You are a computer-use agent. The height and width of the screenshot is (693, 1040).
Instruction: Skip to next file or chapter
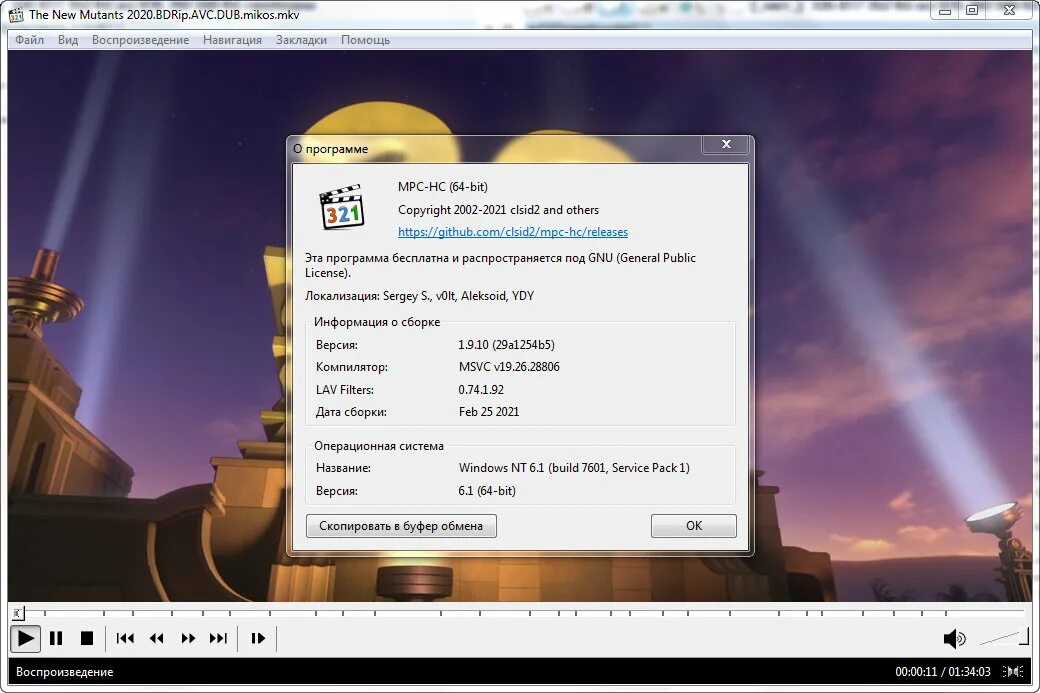[218, 638]
